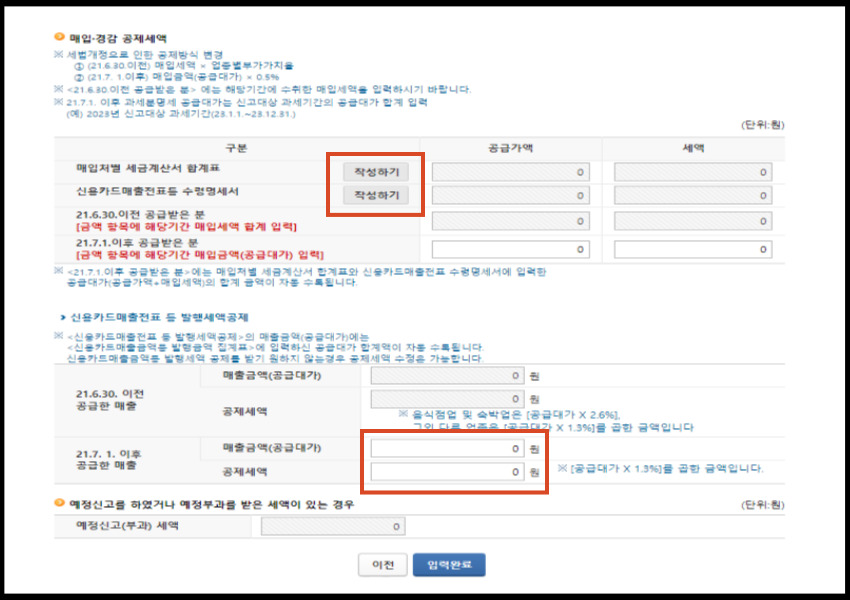Click the 예정신고 section orange bullet icon
The width and height of the screenshot is (850, 600).
coord(57,502)
